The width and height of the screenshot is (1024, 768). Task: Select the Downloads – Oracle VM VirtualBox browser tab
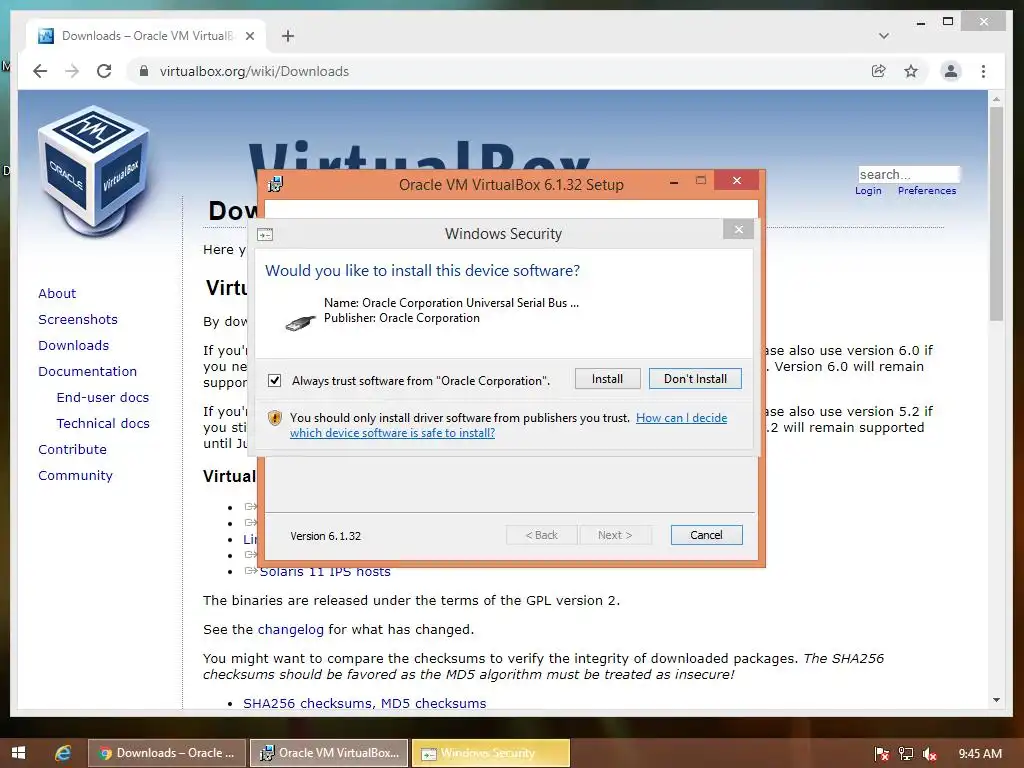point(146,36)
